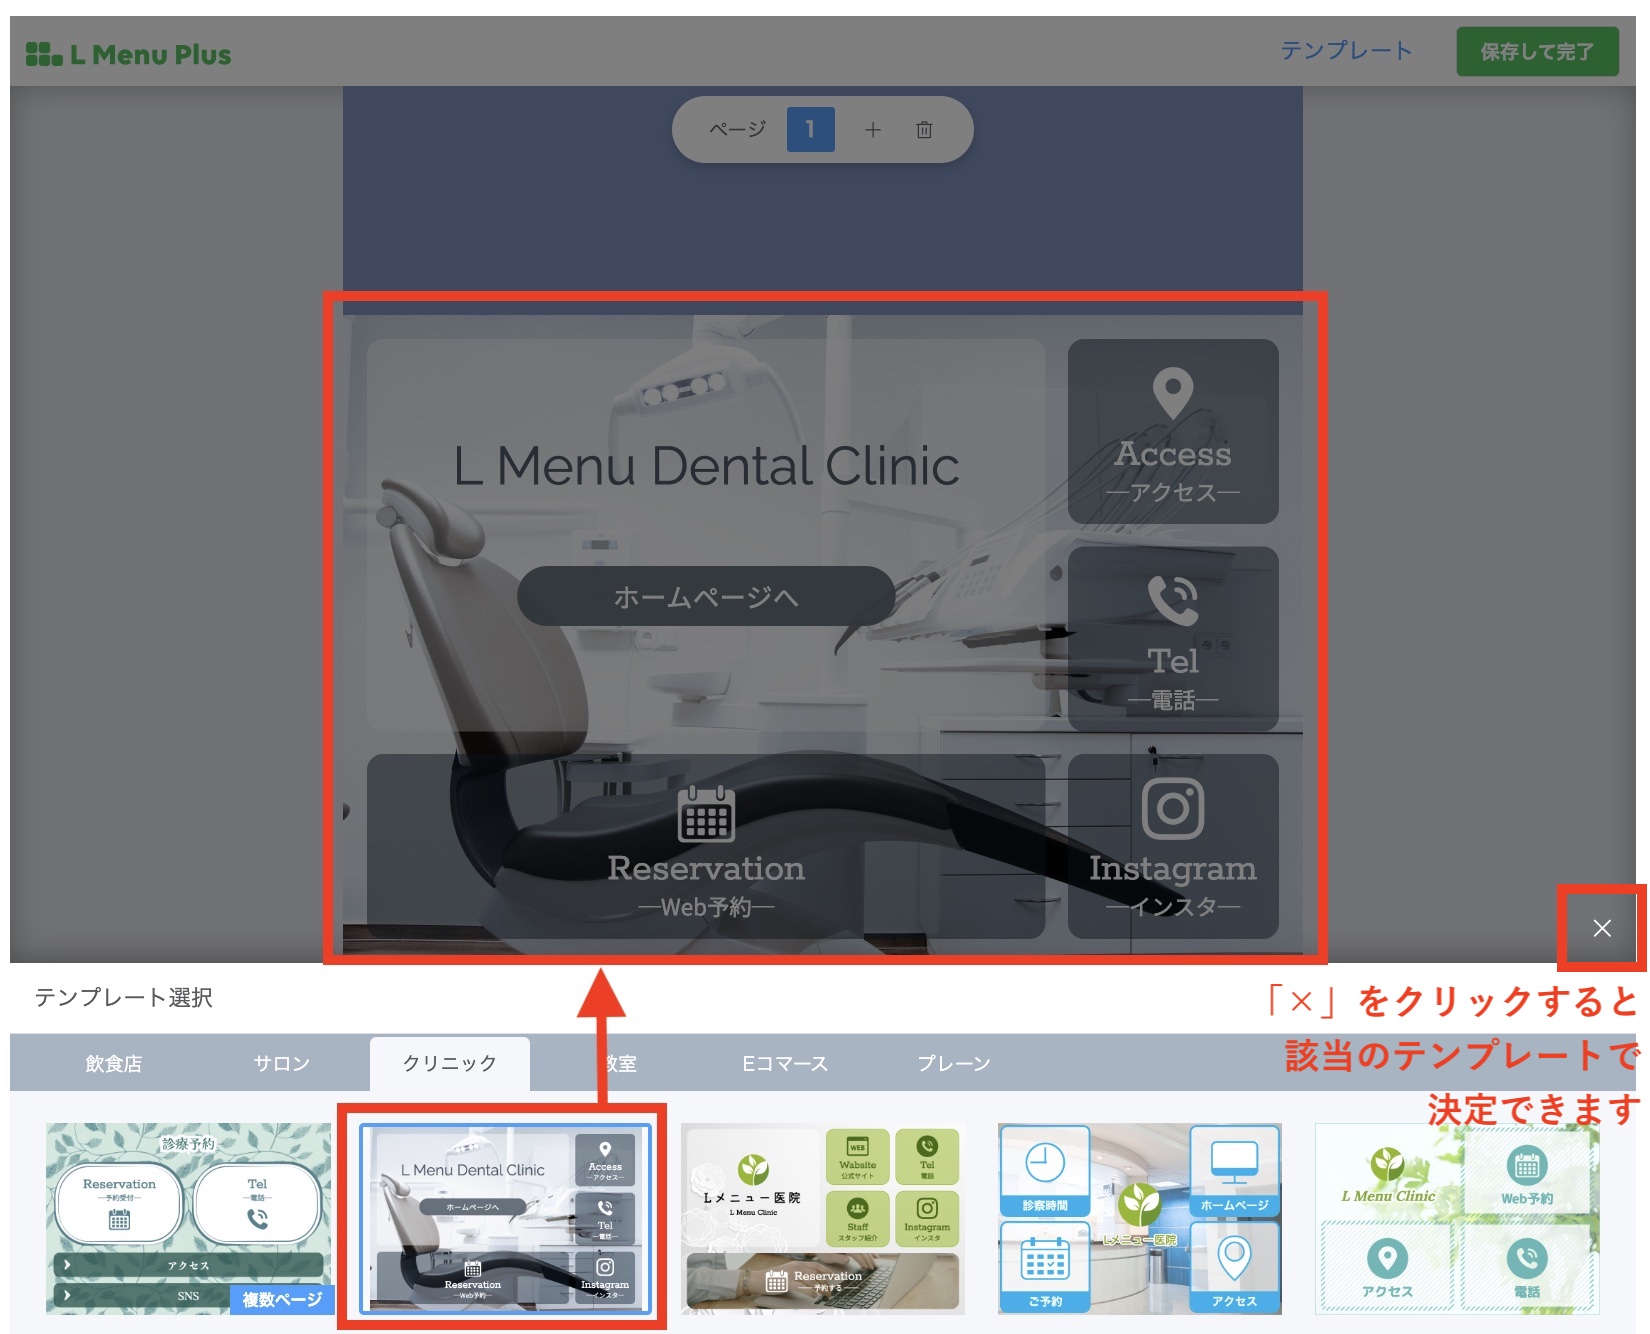This screenshot has width=1650, height=1334.
Task: Switch to the サロン tab
Action: click(281, 1063)
